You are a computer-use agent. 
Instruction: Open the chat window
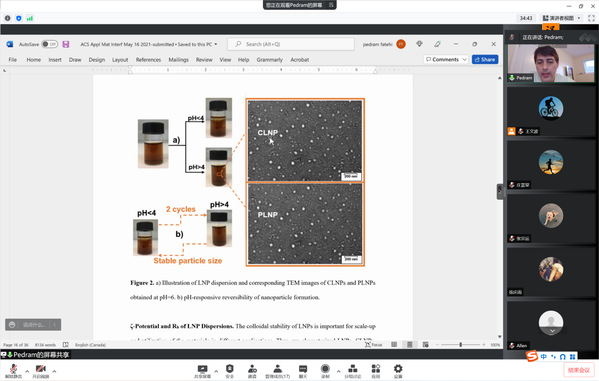pos(303,371)
